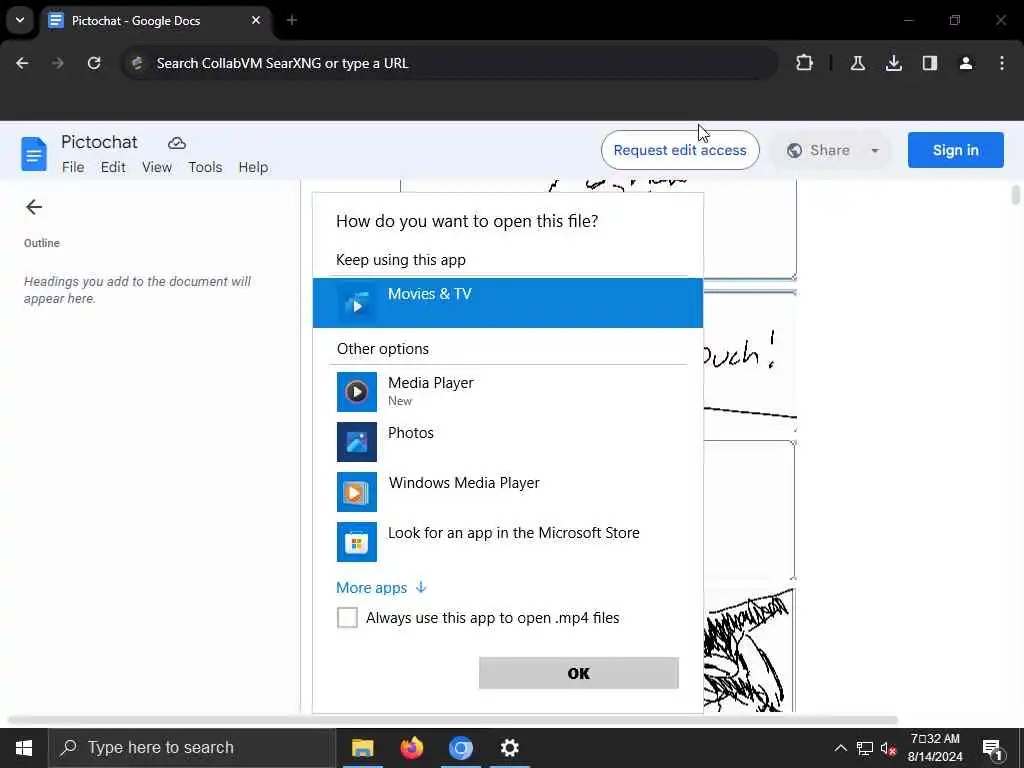Image resolution: width=1024 pixels, height=768 pixels.
Task: Click the taskbar clock and date
Action: pyautogui.click(x=935, y=748)
